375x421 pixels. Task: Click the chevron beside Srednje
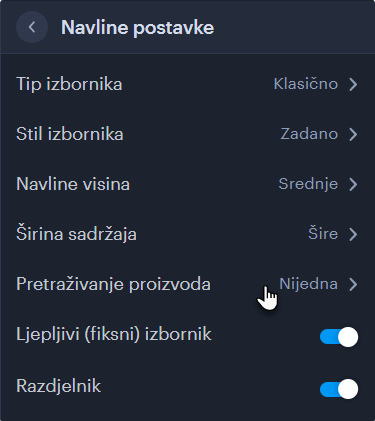coord(353,184)
